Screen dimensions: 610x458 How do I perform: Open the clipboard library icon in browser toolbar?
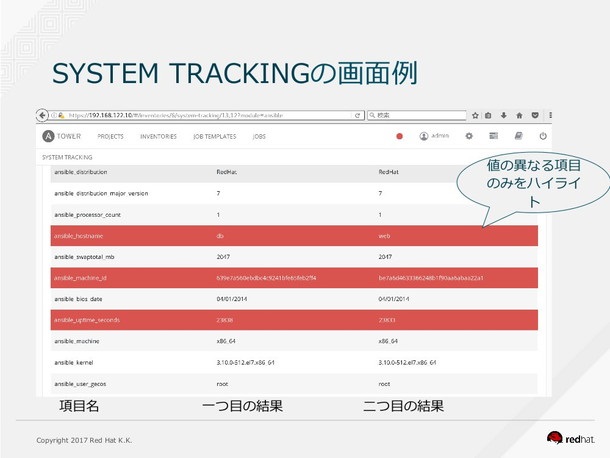pyautogui.click(x=488, y=115)
